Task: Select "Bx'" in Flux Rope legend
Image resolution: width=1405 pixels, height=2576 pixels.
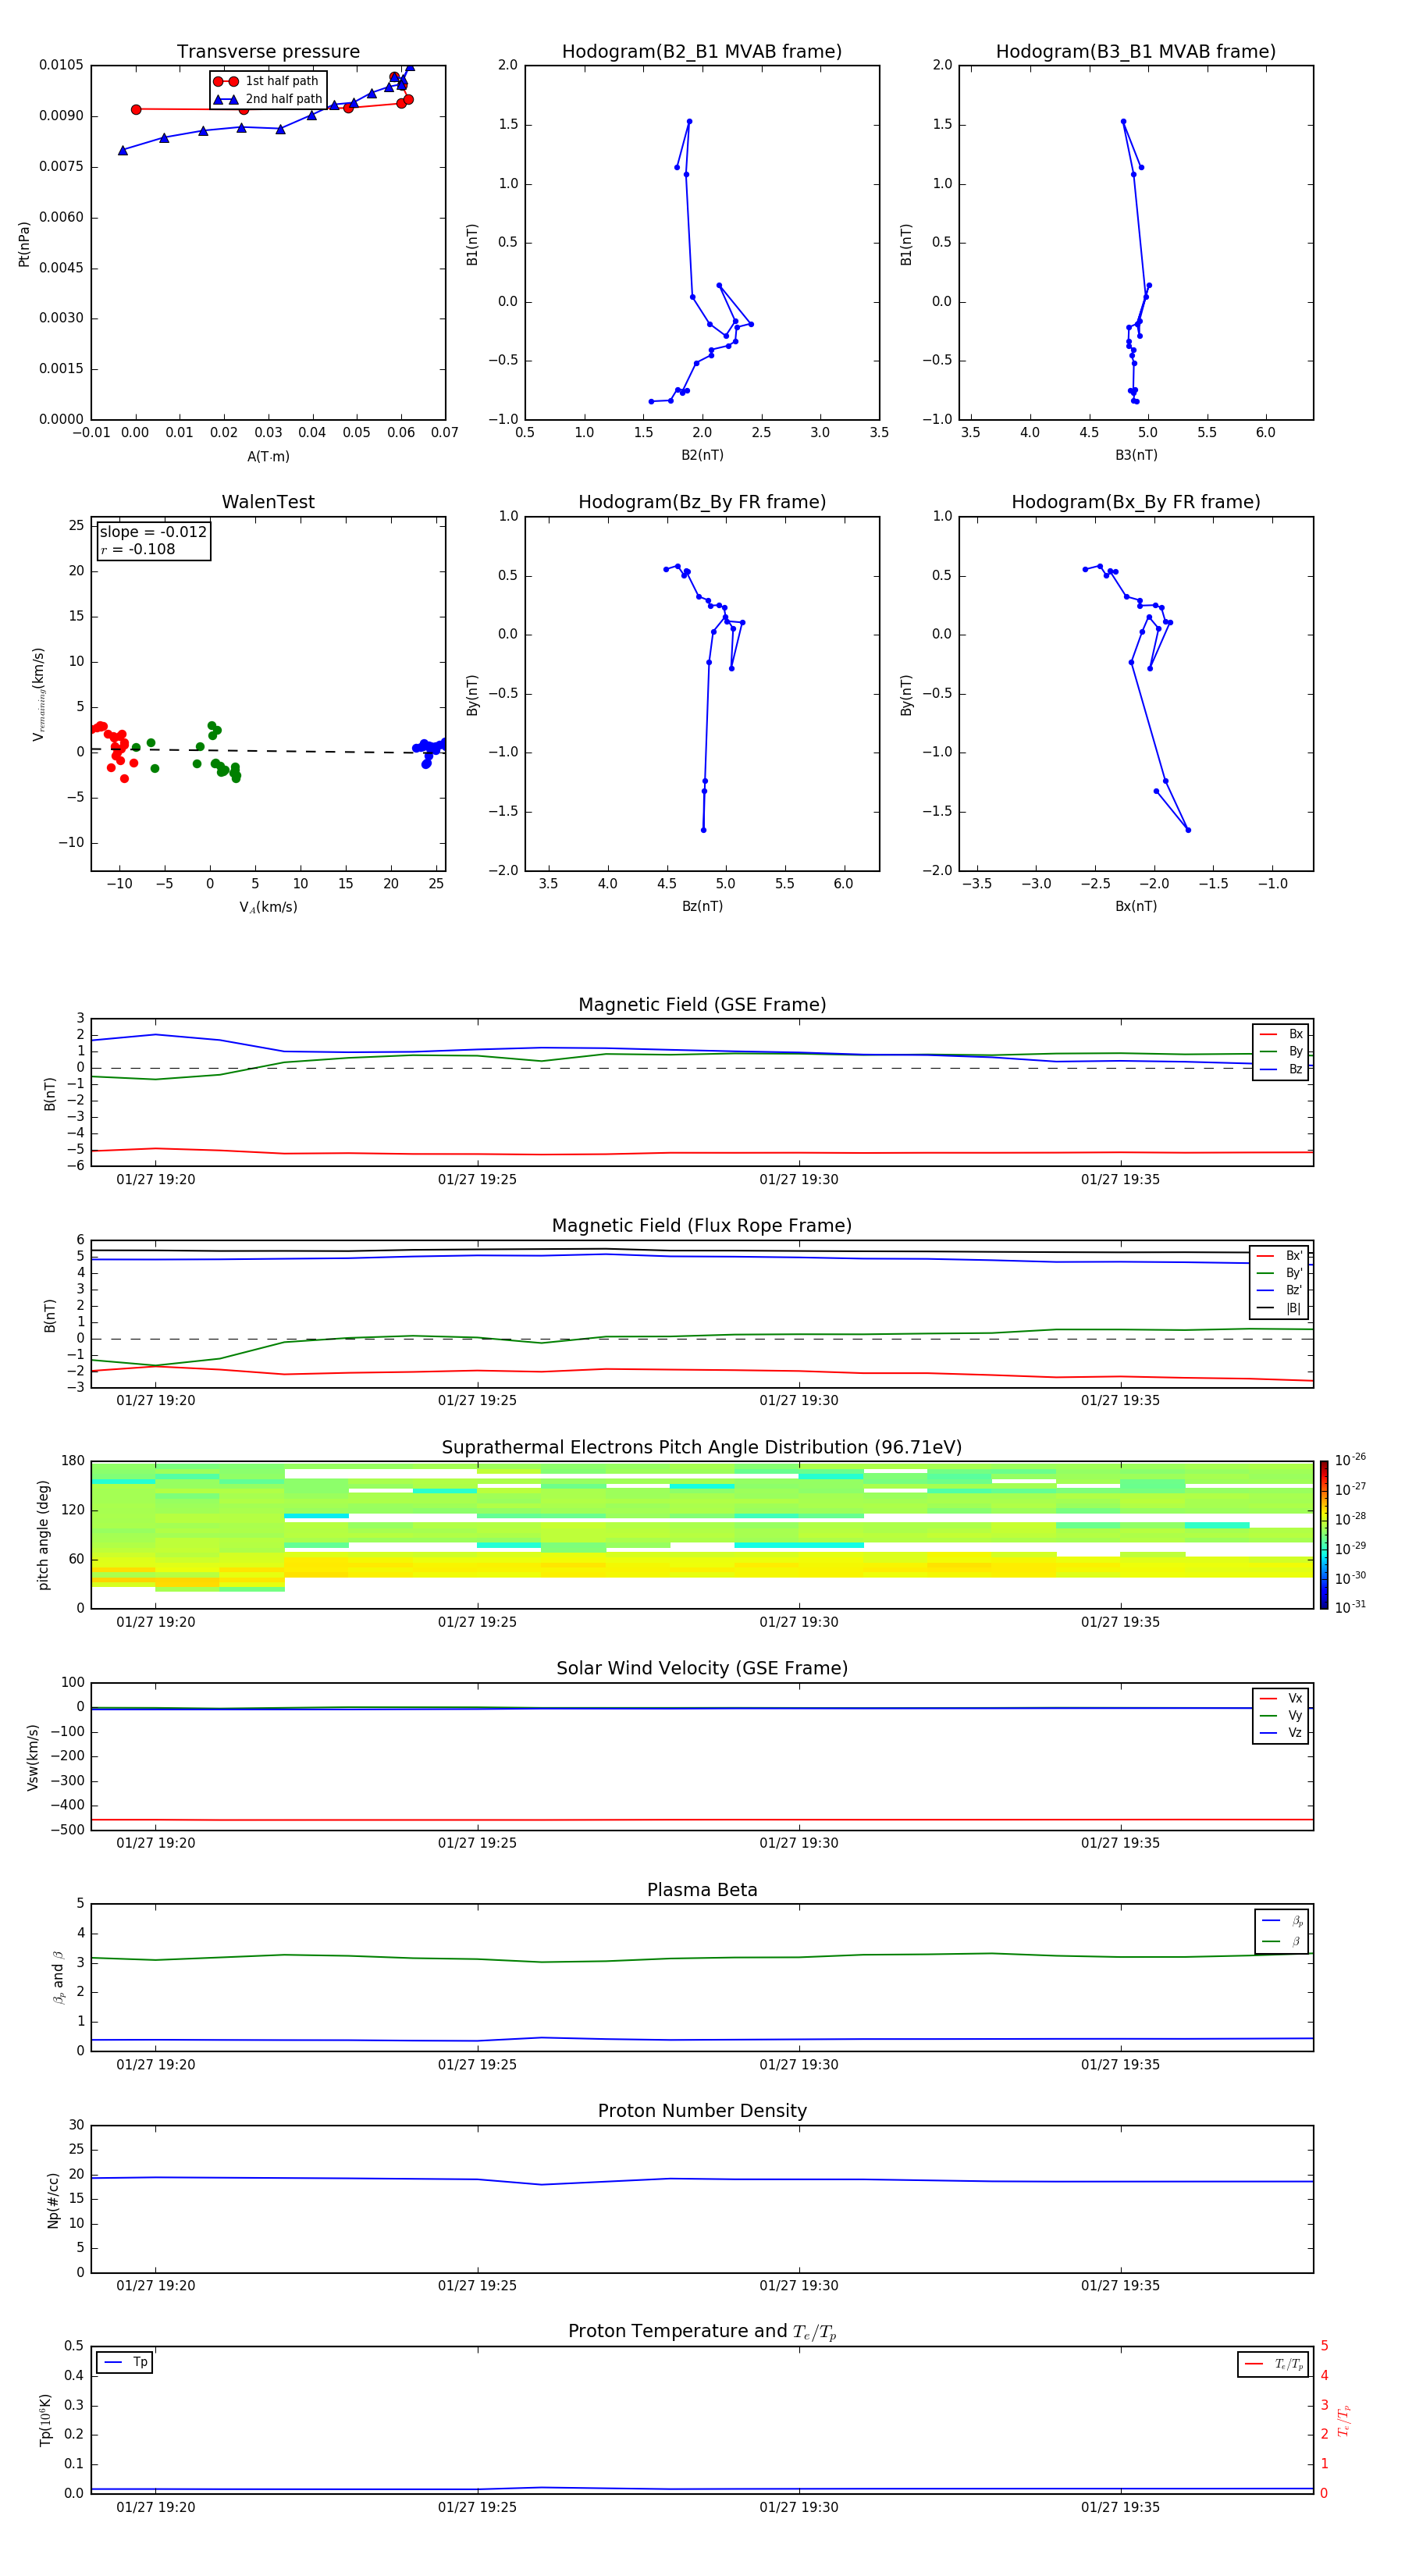Action: 1280,1255
